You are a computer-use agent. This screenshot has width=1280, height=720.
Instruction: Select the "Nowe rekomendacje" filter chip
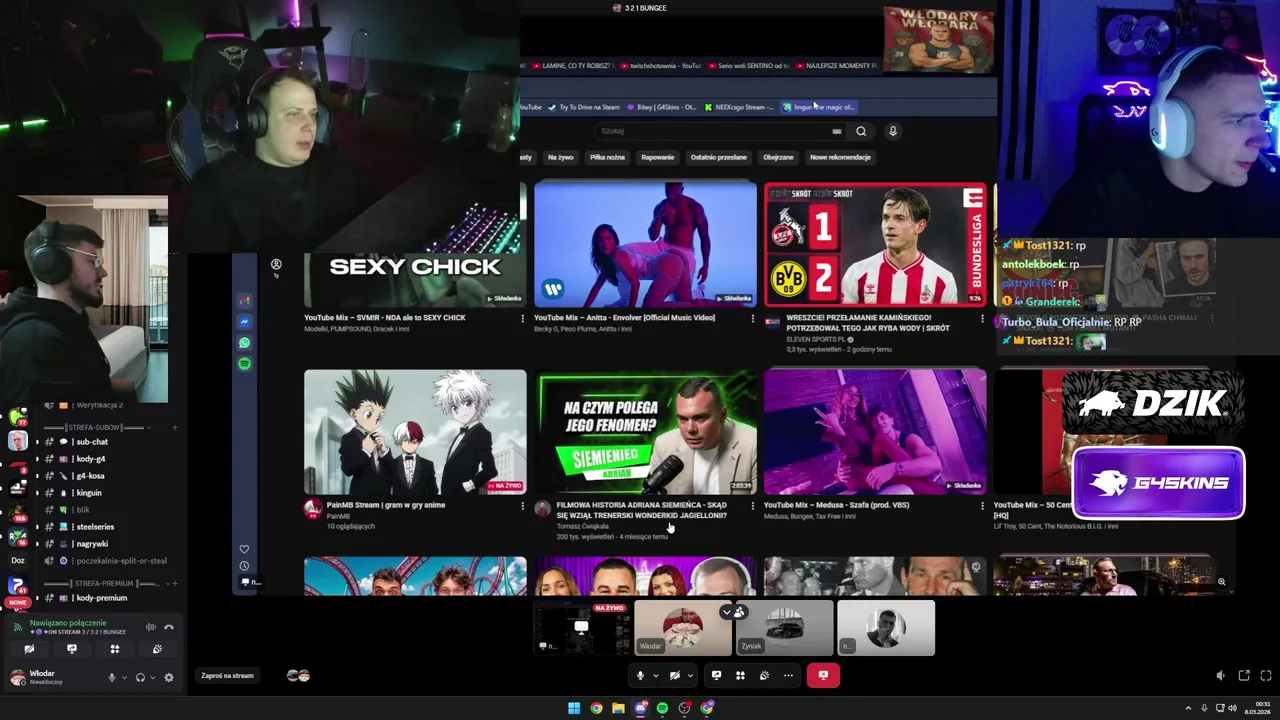(x=840, y=157)
